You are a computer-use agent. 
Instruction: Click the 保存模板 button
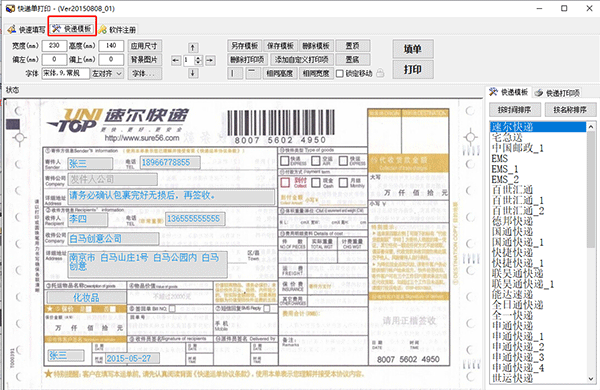(x=280, y=46)
